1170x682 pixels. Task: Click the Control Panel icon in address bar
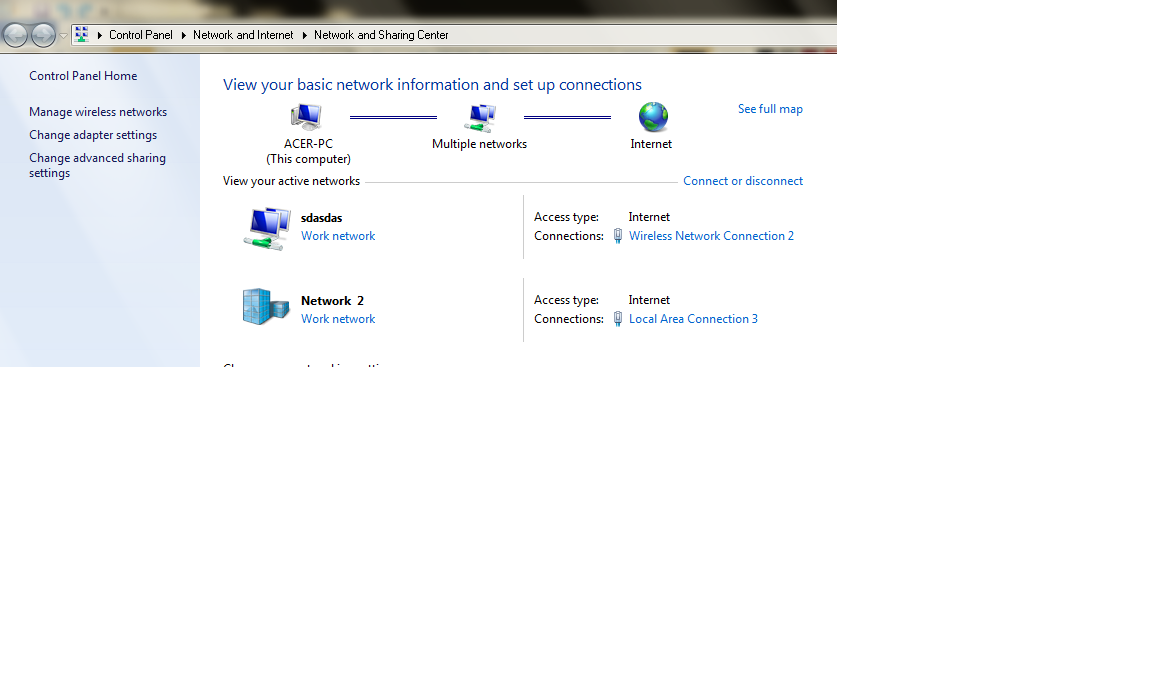82,34
